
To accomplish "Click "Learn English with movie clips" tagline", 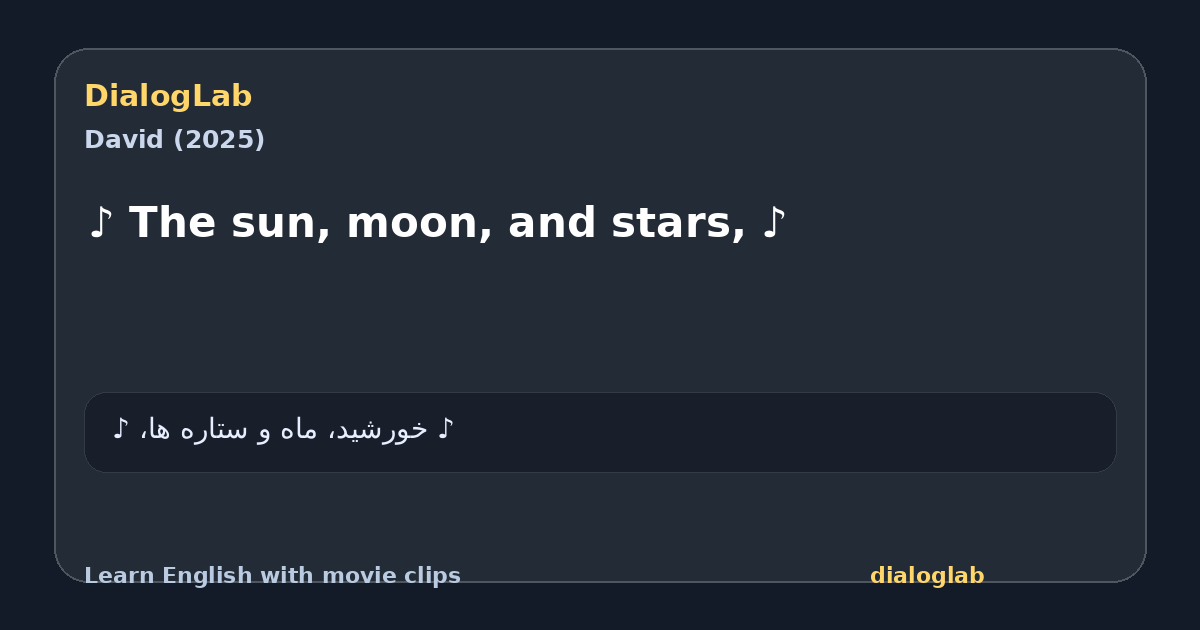I will coord(272,576).
